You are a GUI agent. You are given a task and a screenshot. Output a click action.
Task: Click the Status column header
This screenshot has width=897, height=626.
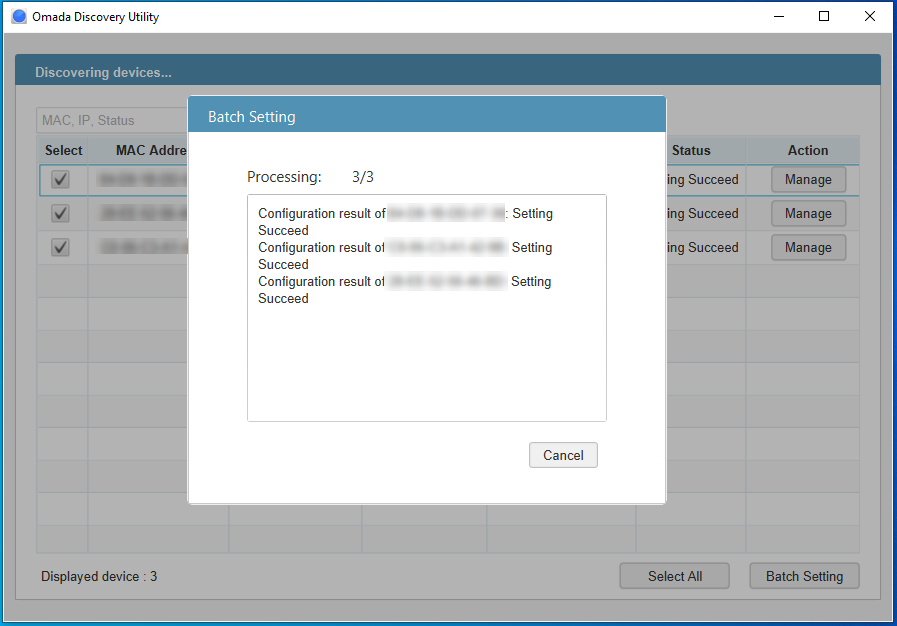coord(691,151)
